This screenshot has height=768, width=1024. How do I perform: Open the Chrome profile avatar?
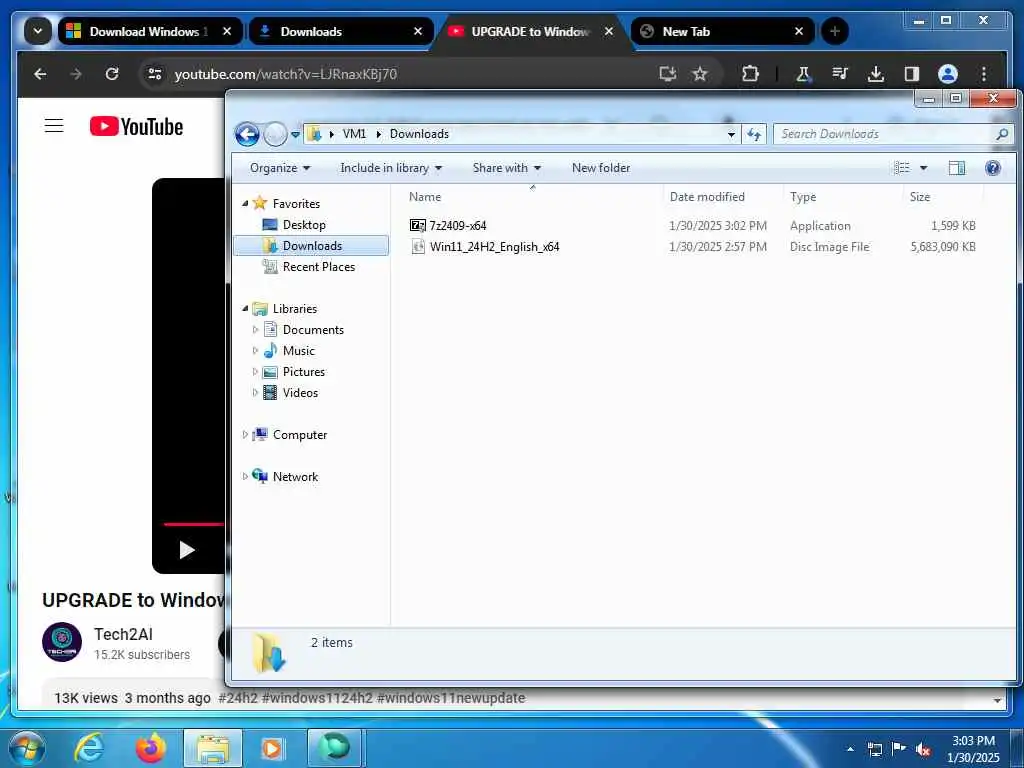click(x=948, y=74)
